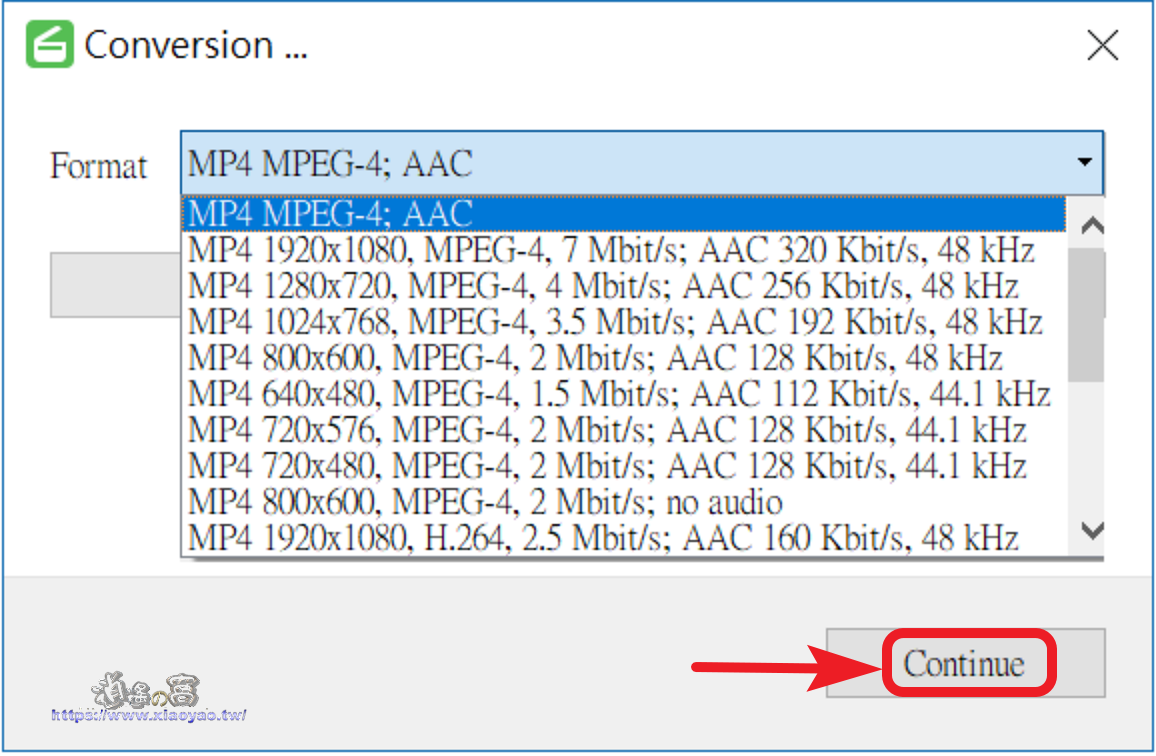Select the highlighted MP4 MPEG-4; AAC option
This screenshot has width=1156, height=756.
point(624,214)
